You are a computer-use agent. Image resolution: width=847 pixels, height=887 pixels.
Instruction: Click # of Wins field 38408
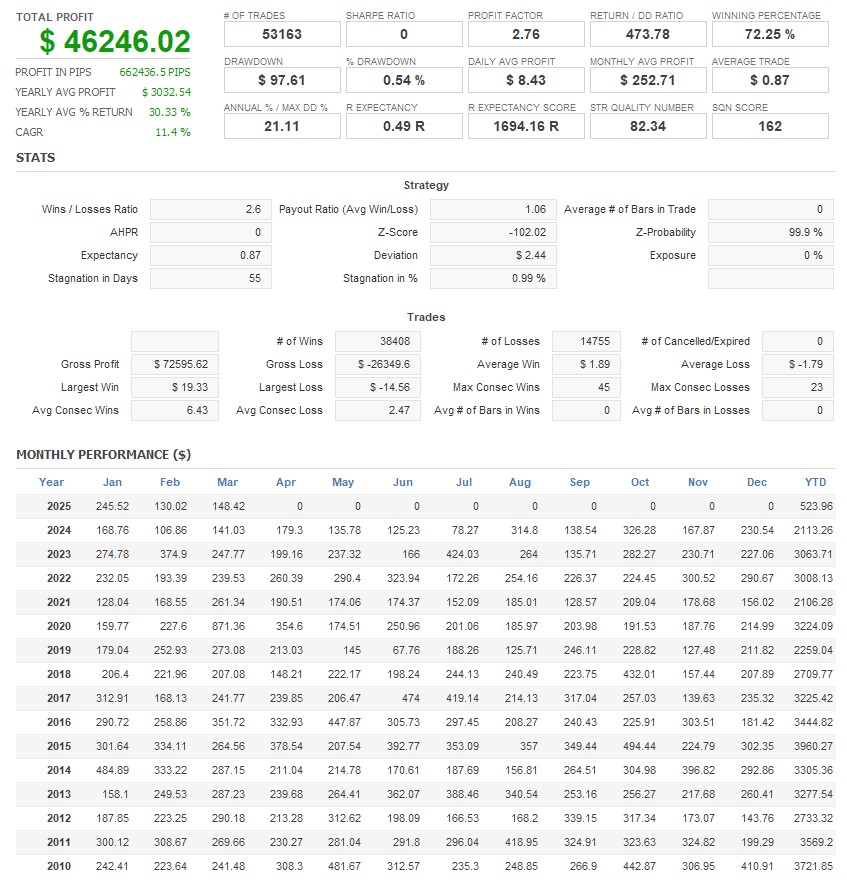coord(377,342)
